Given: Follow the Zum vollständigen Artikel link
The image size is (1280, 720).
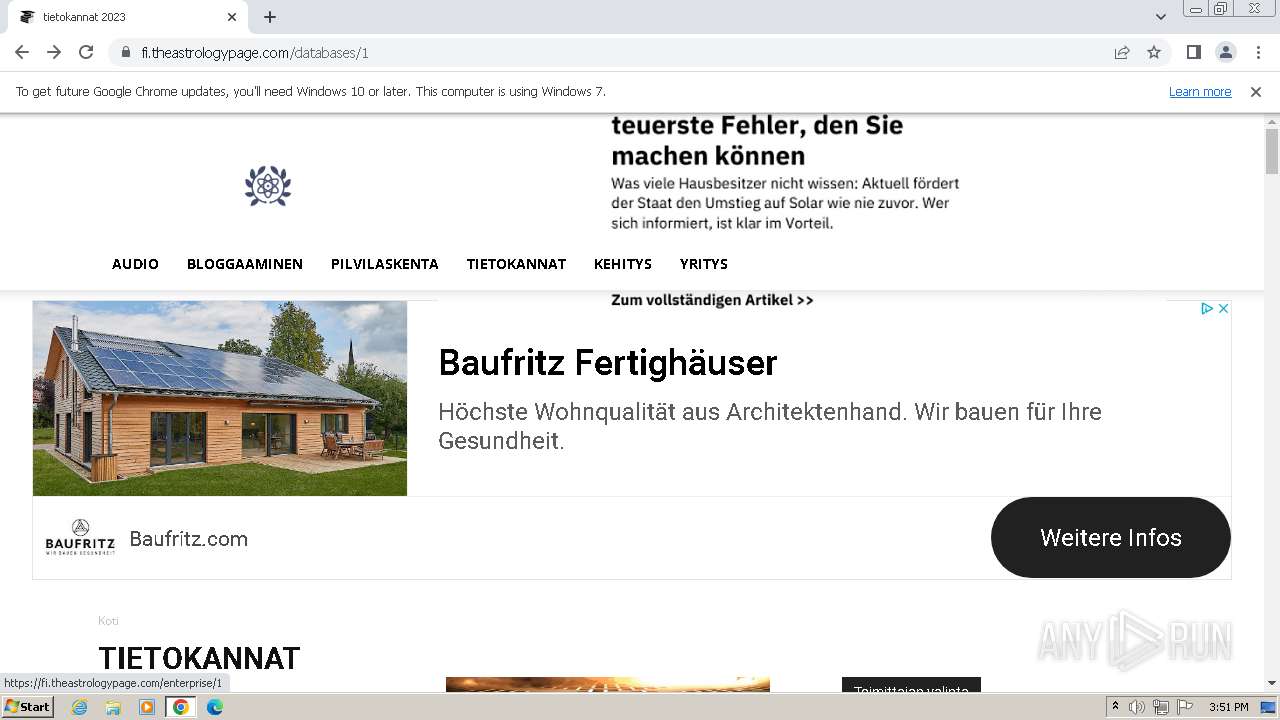Looking at the screenshot, I should tap(712, 300).
